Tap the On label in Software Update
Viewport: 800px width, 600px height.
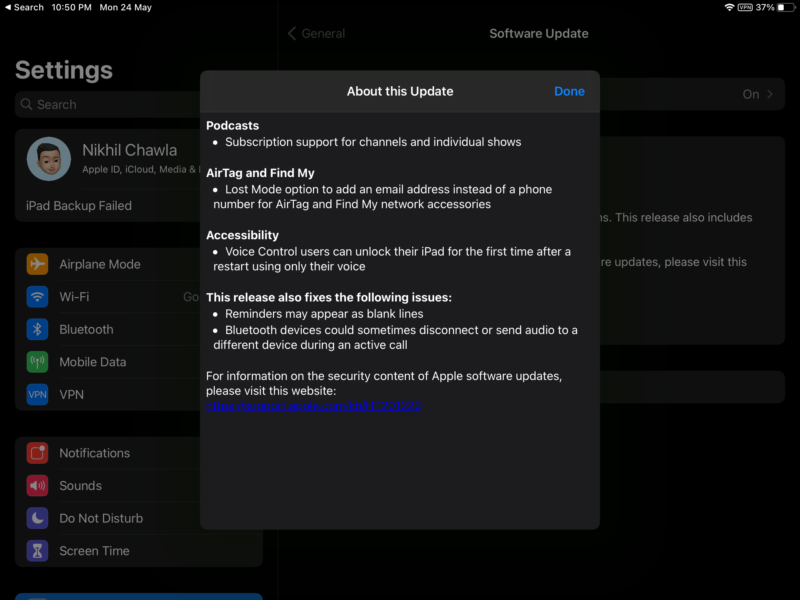(x=751, y=94)
